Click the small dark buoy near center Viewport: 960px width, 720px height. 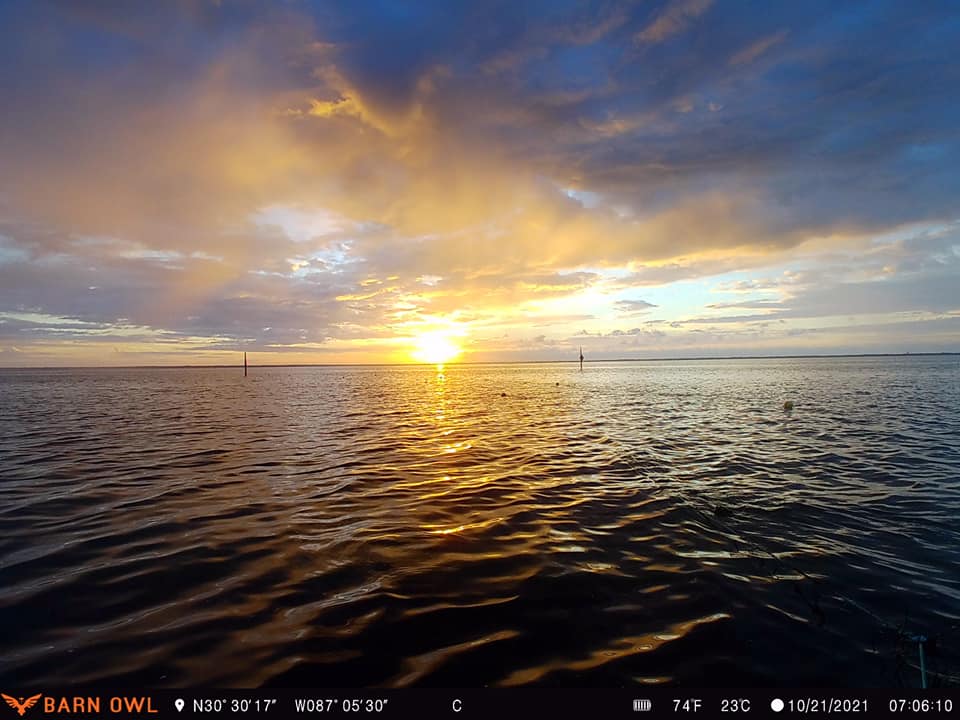(504, 393)
